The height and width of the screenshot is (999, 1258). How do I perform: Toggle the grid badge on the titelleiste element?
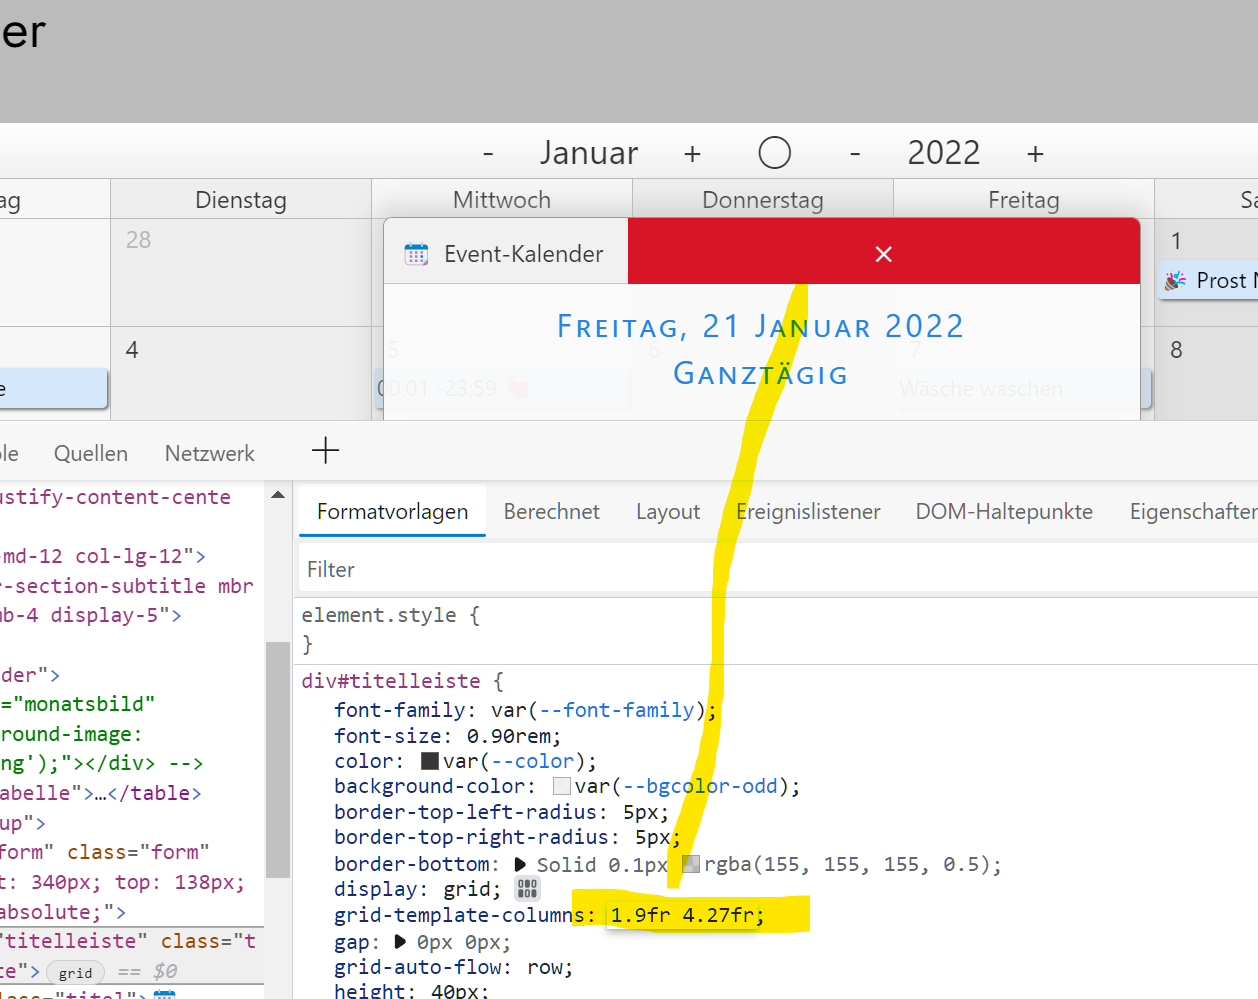[75, 972]
